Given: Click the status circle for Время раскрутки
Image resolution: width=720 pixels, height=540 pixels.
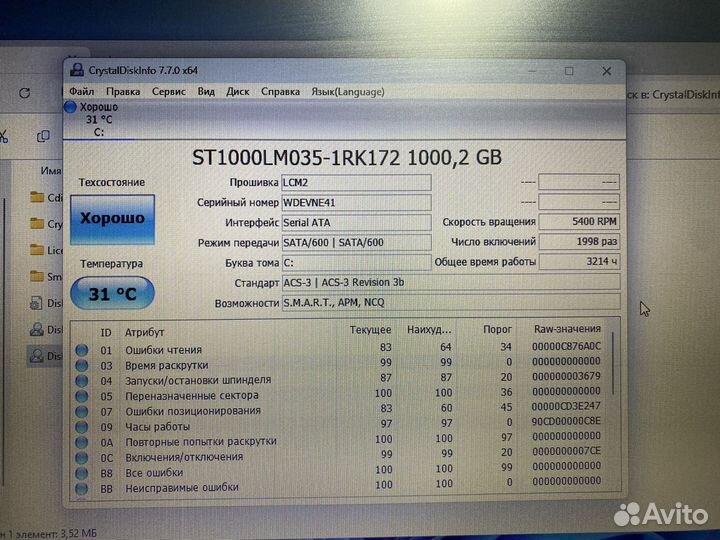Looking at the screenshot, I should pyautogui.click(x=82, y=366).
